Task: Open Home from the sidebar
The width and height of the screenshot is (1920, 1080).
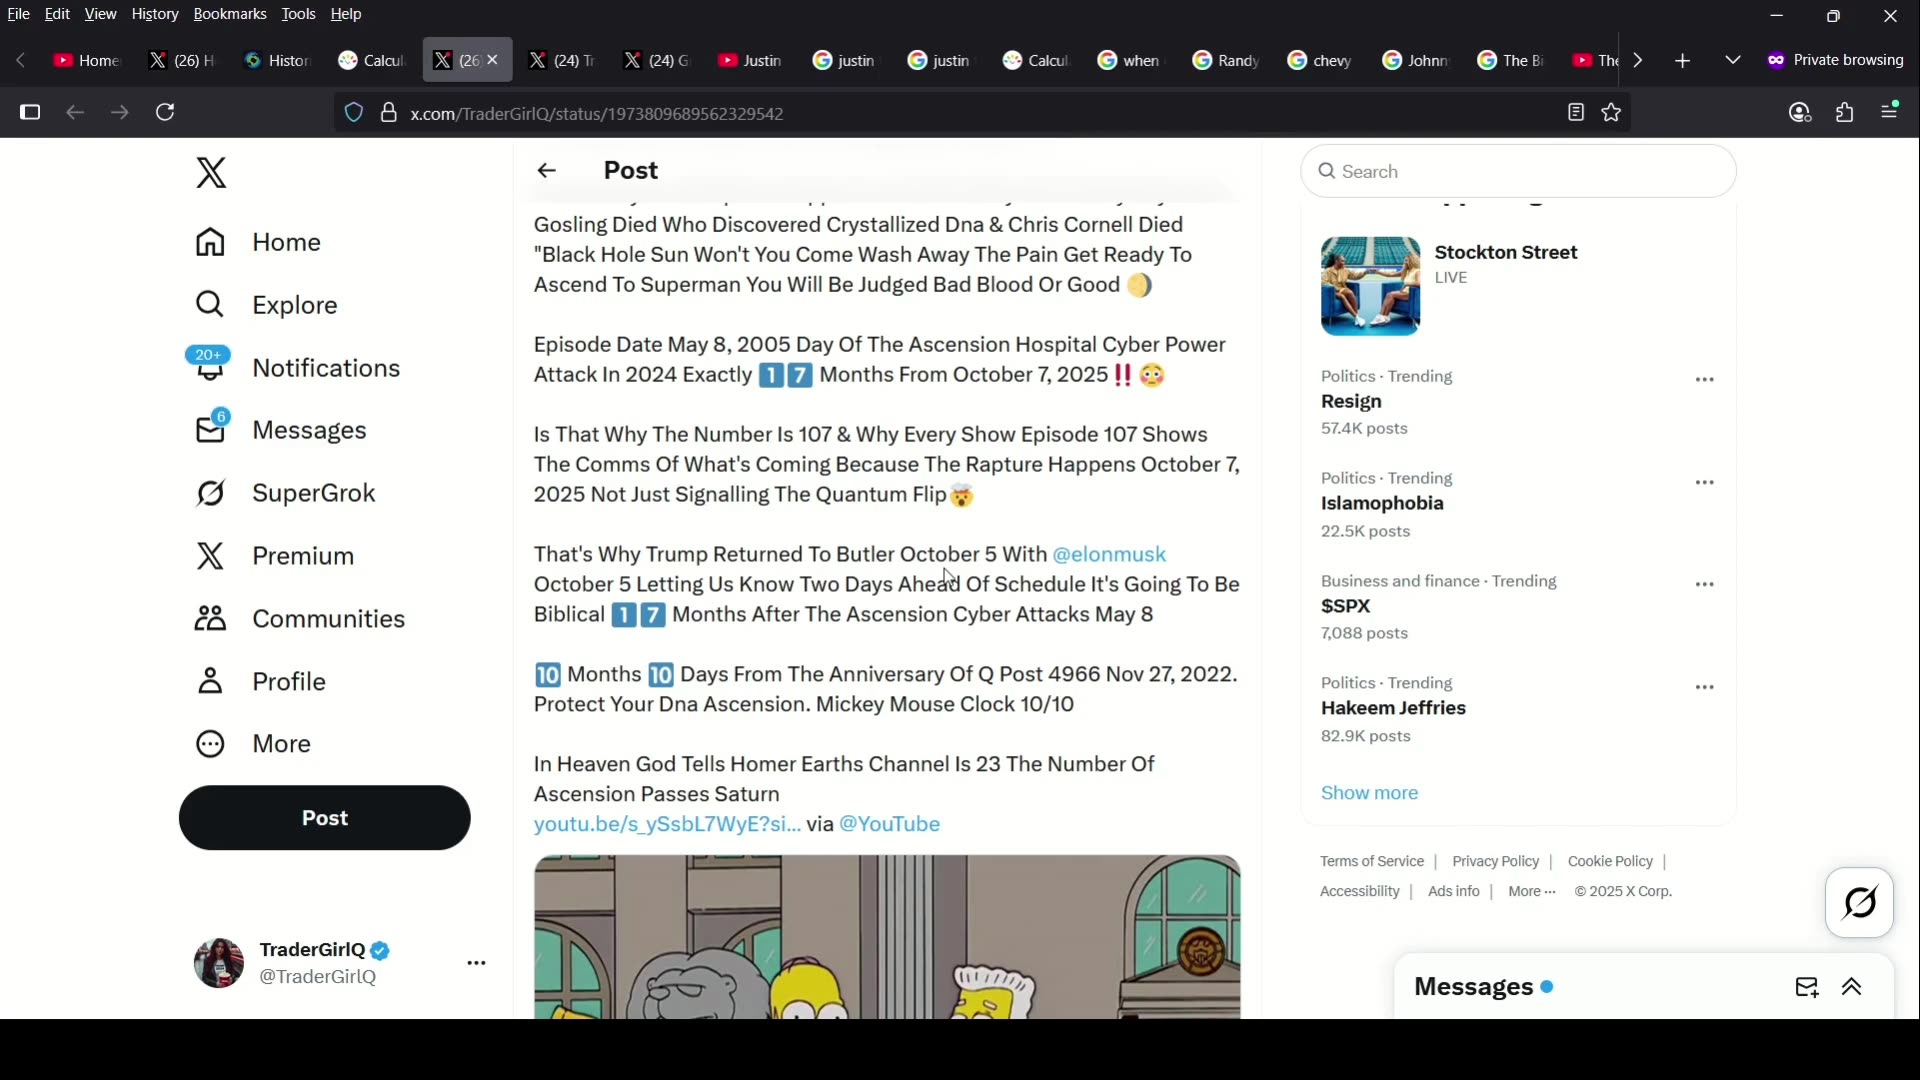Action: pos(258,243)
